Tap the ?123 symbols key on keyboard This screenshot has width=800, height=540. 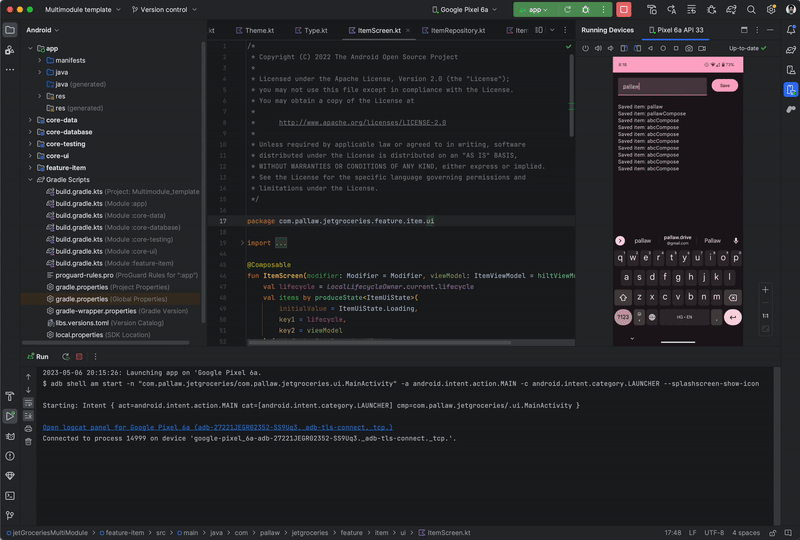point(623,317)
